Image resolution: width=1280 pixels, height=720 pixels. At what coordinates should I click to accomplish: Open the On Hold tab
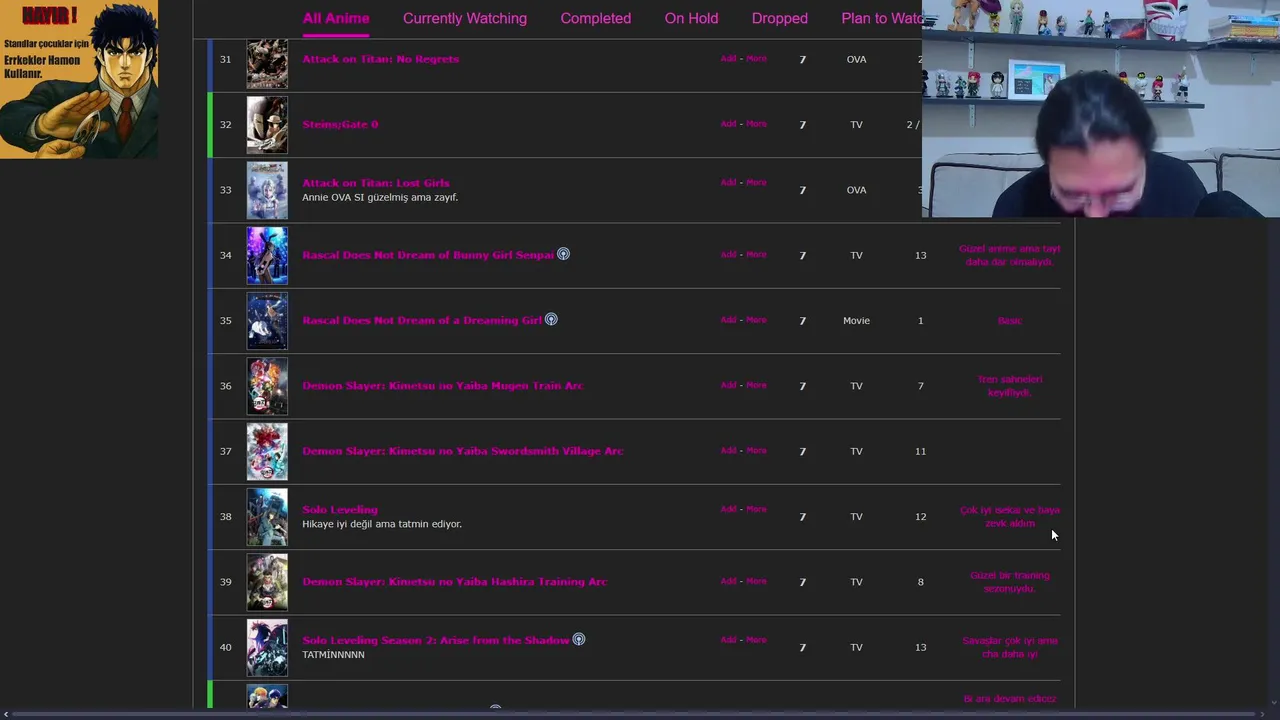point(691,18)
